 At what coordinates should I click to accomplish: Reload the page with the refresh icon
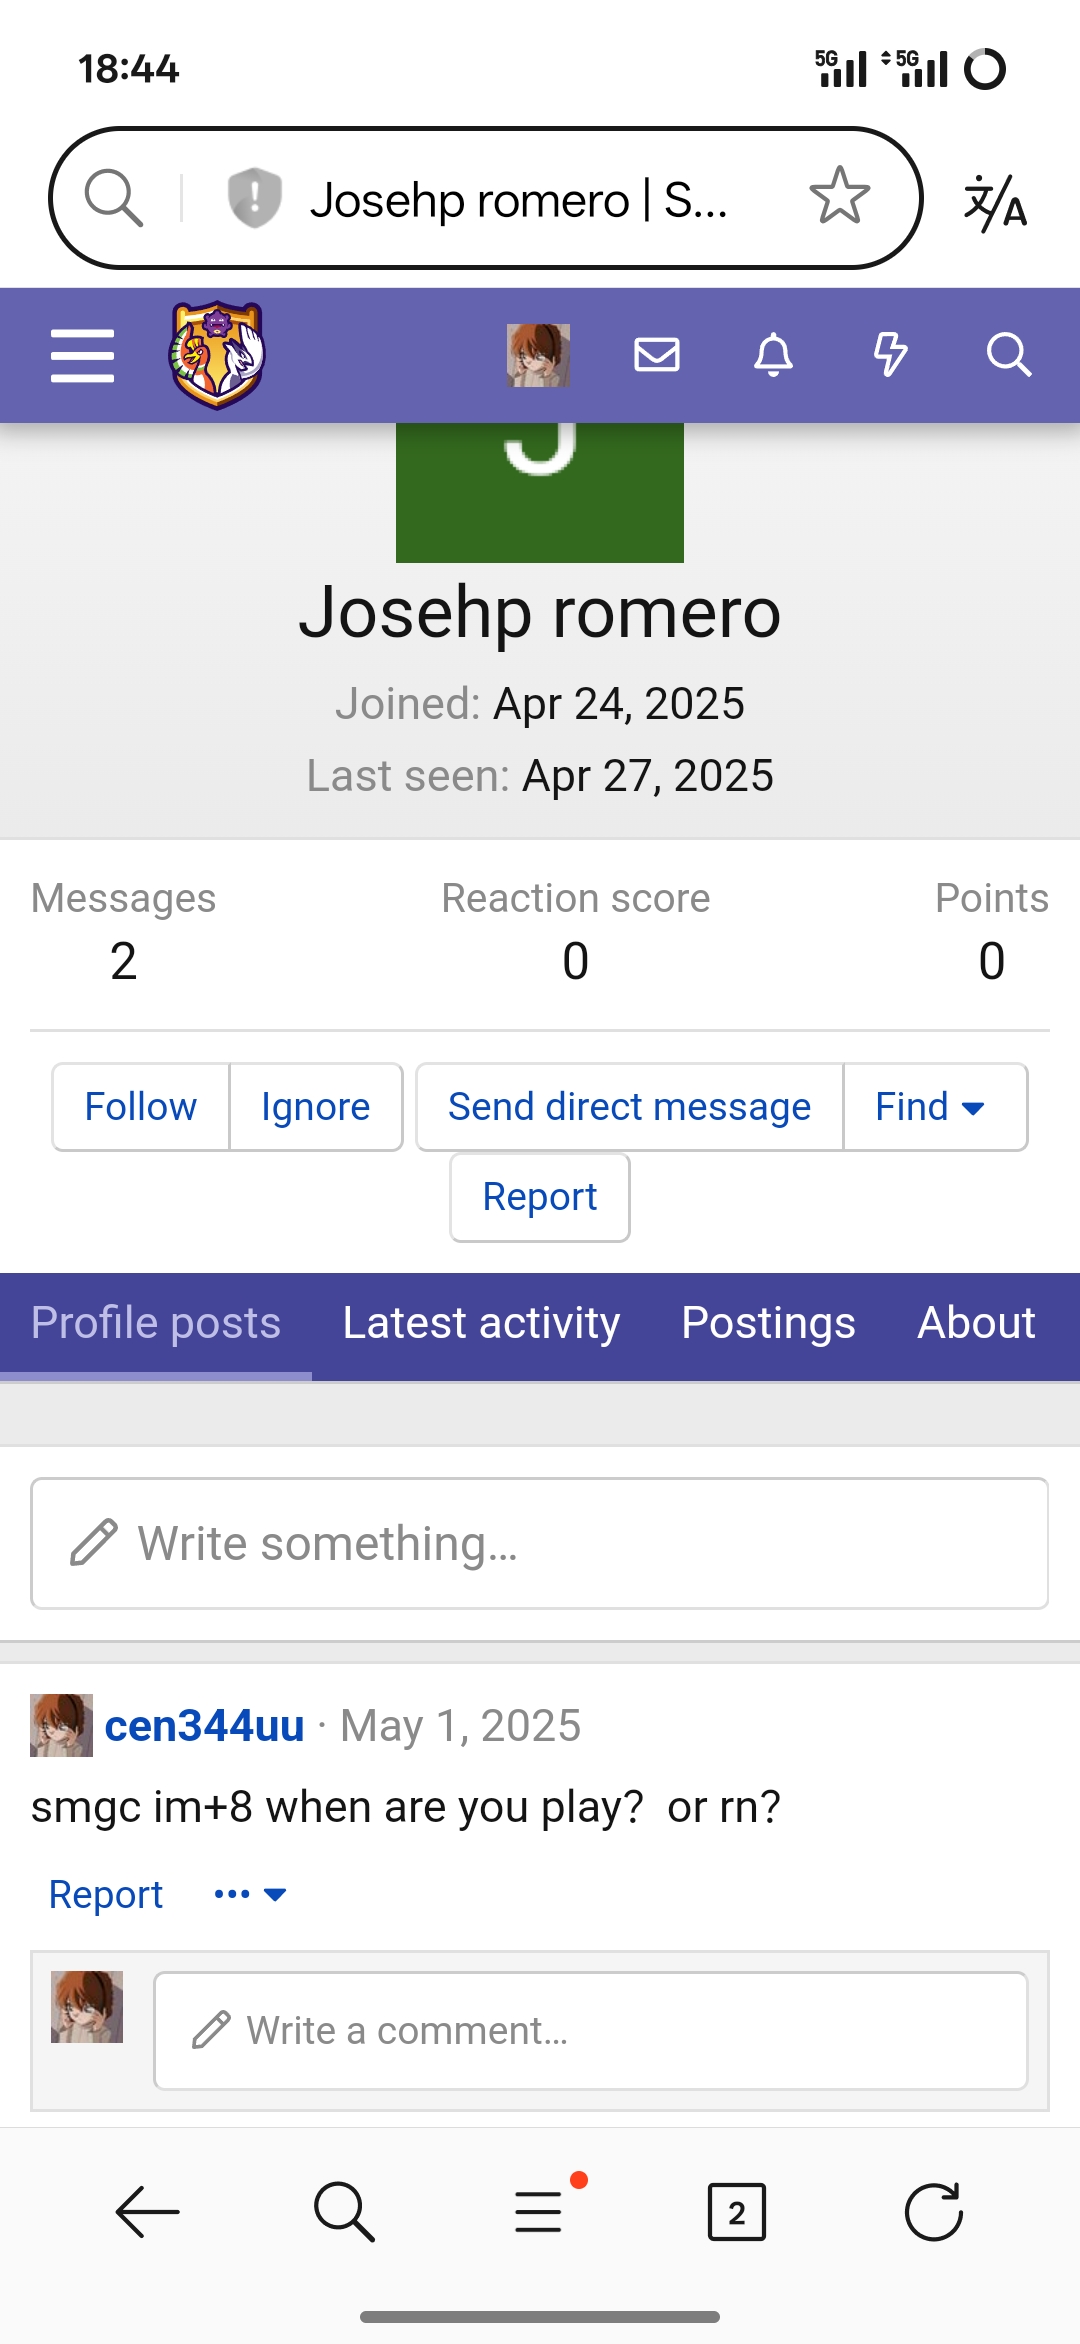(x=933, y=2211)
